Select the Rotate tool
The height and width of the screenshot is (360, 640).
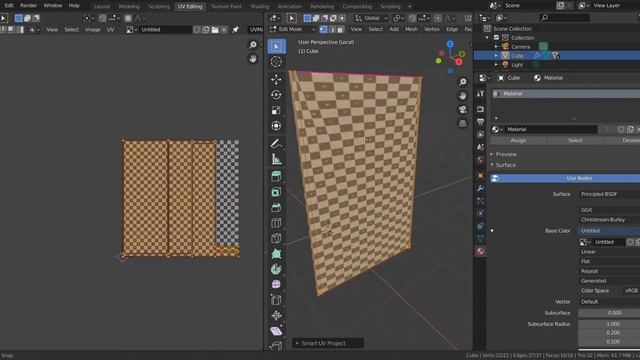(x=276, y=95)
